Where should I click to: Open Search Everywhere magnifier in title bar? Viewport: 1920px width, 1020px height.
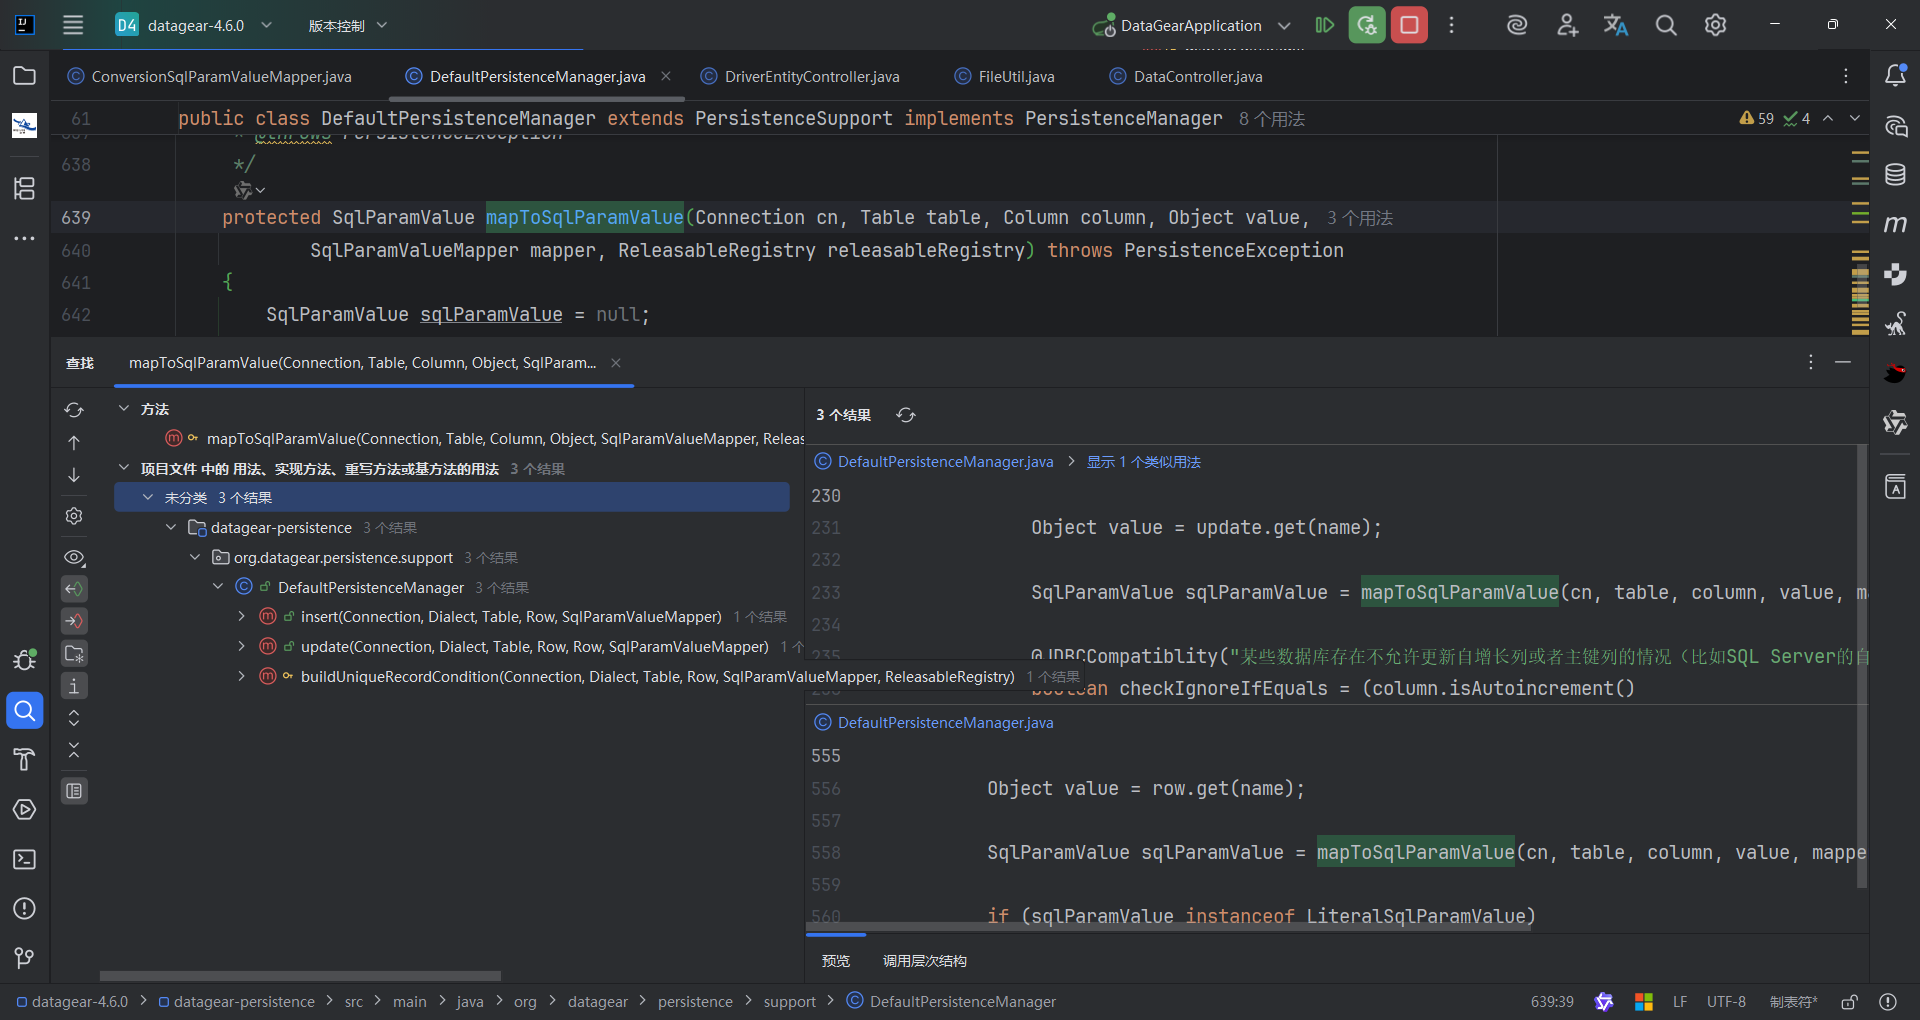tap(1666, 25)
